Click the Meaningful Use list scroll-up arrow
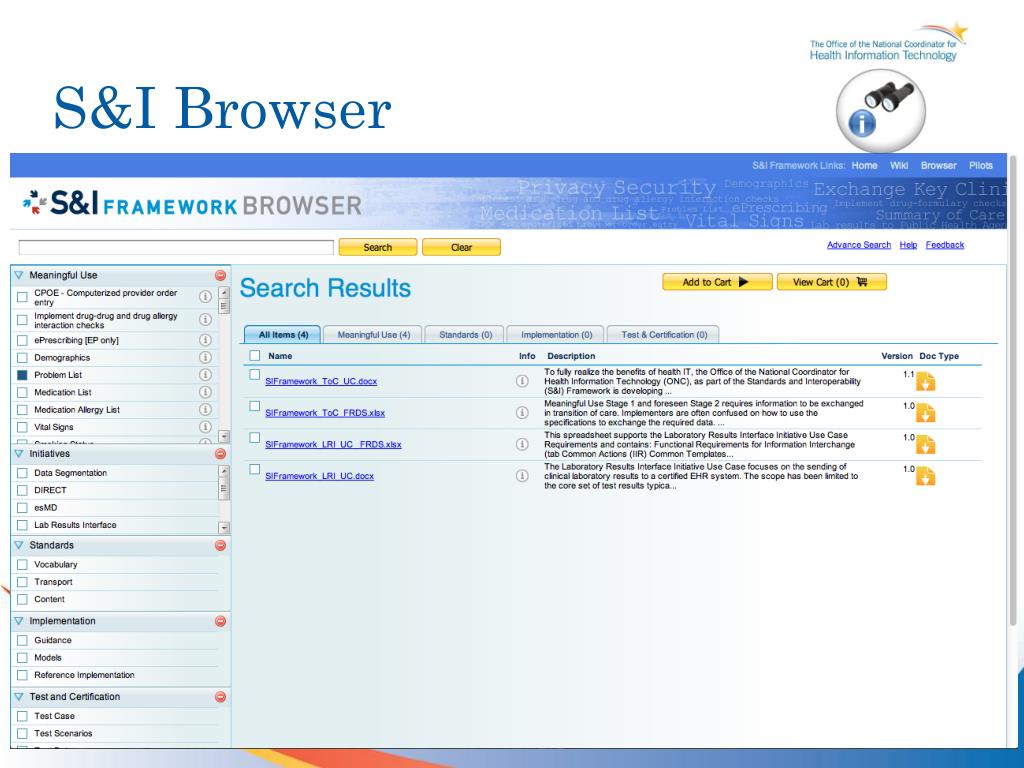 pos(224,293)
